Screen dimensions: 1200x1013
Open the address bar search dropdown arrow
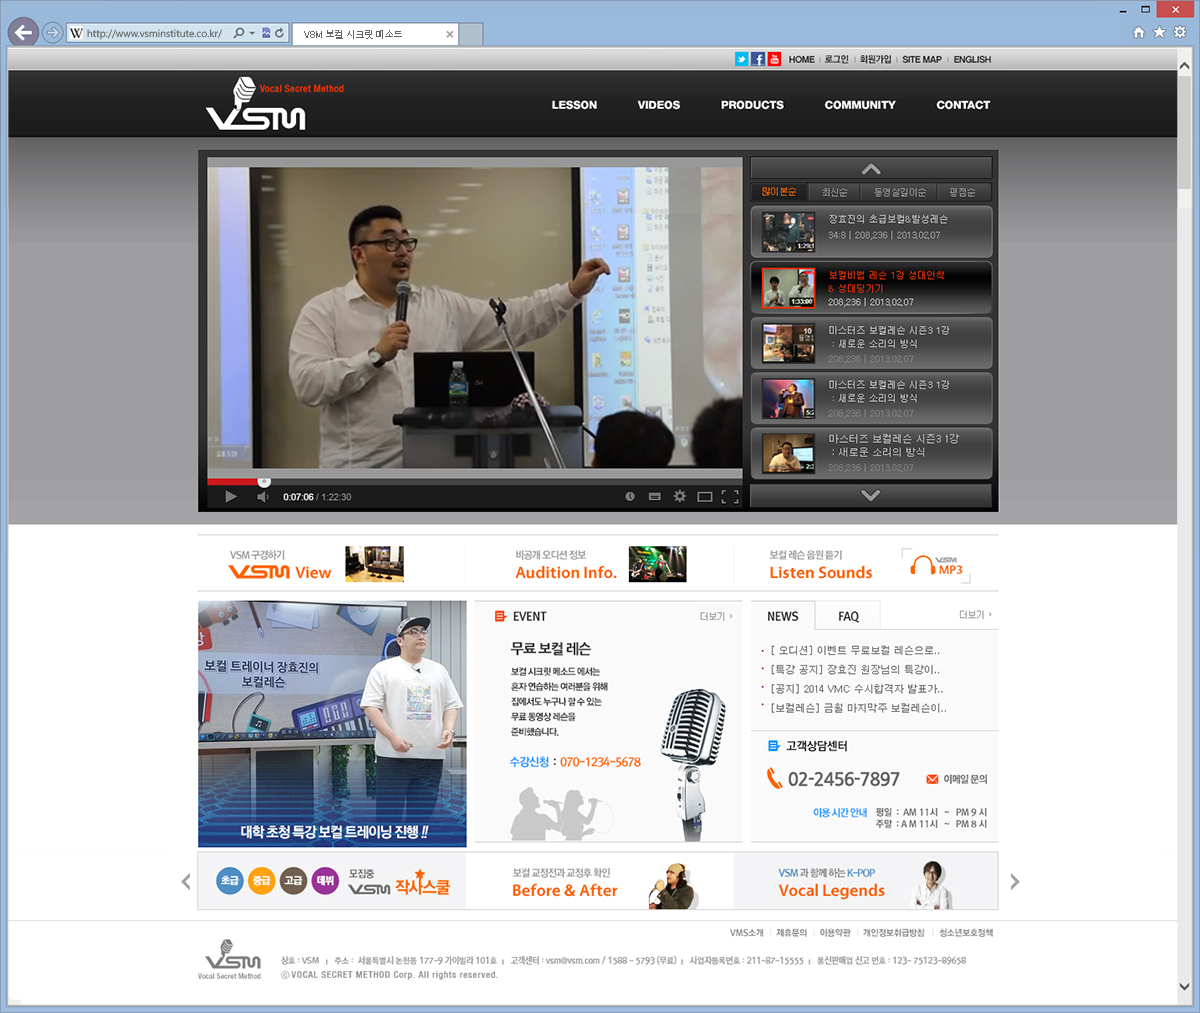(x=252, y=33)
